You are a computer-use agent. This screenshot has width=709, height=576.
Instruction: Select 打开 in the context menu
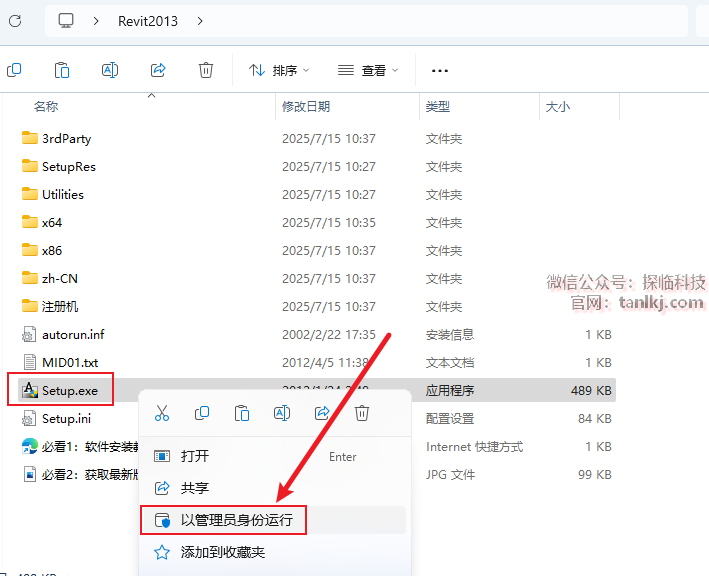195,456
